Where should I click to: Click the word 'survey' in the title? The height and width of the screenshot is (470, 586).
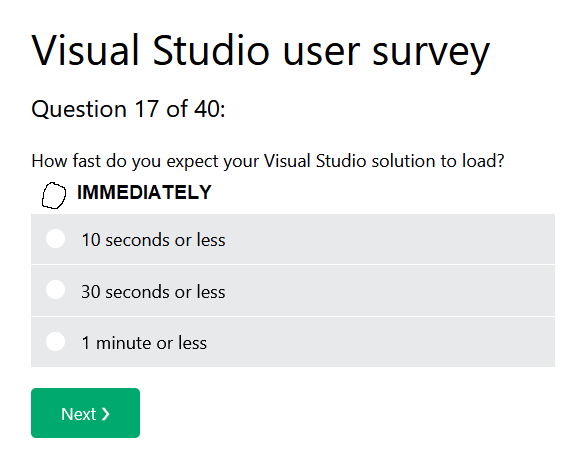click(x=431, y=54)
